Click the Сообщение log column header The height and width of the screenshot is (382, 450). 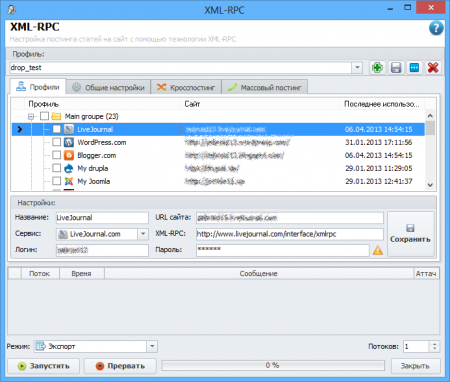pyautogui.click(x=259, y=274)
